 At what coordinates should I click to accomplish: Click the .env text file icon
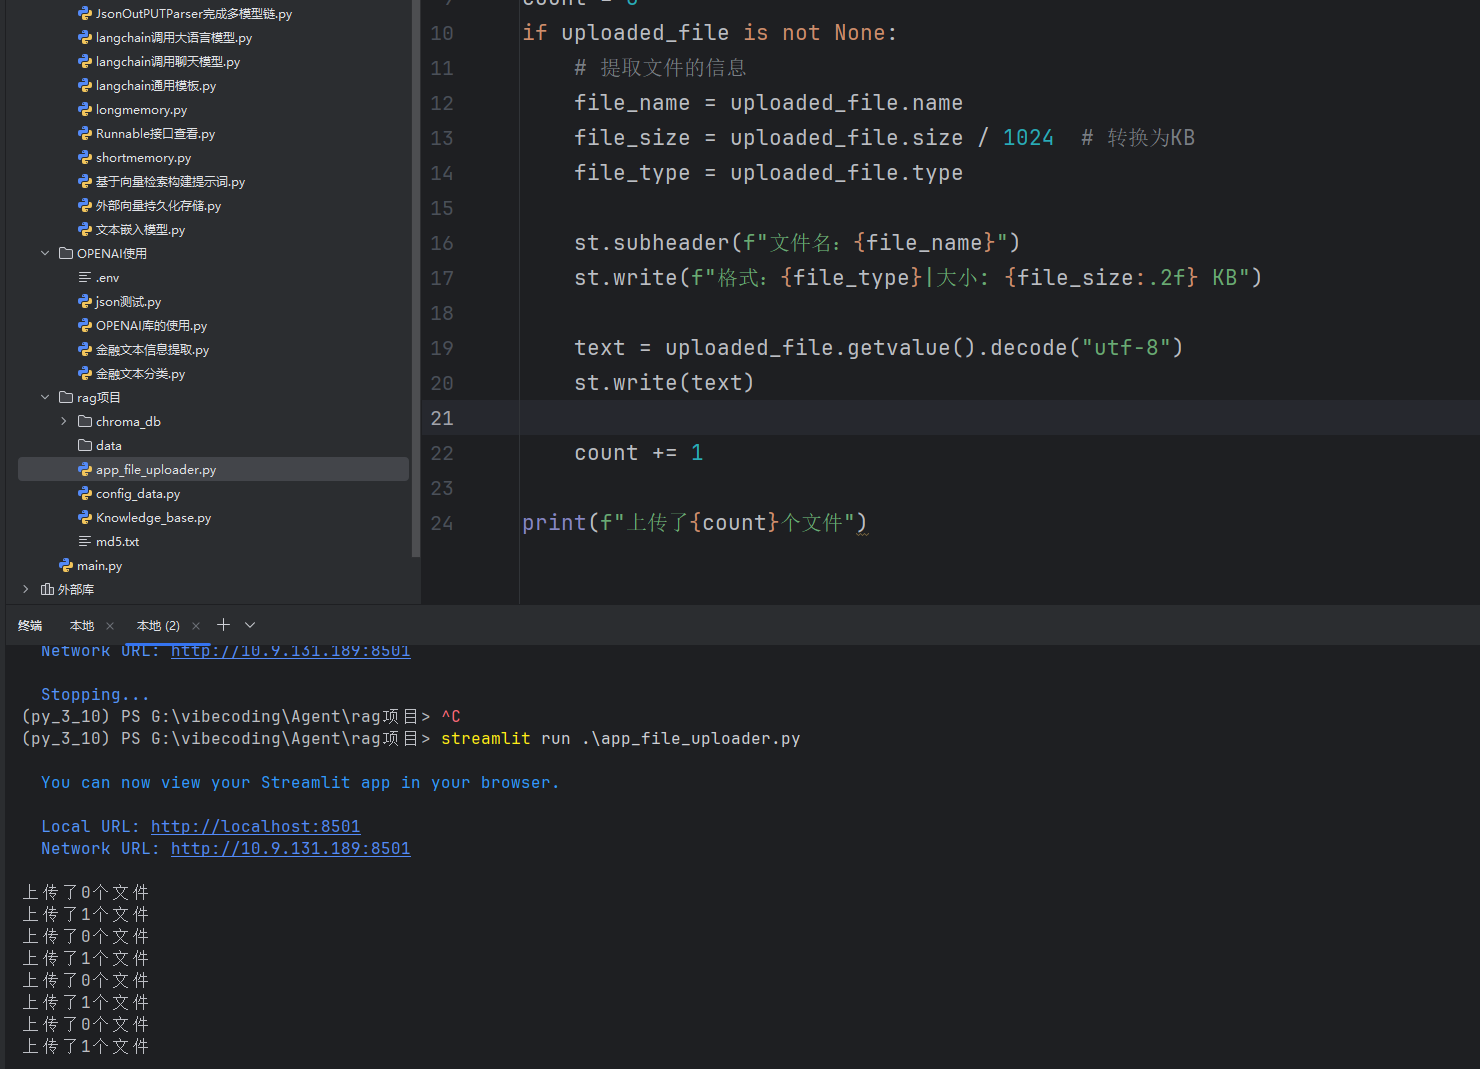coord(85,278)
